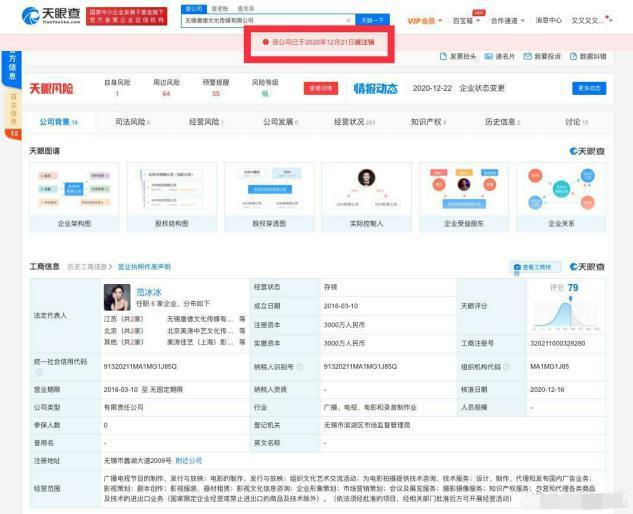Click the red 查看详情 button
This screenshot has height=514, width=633.
321,88
